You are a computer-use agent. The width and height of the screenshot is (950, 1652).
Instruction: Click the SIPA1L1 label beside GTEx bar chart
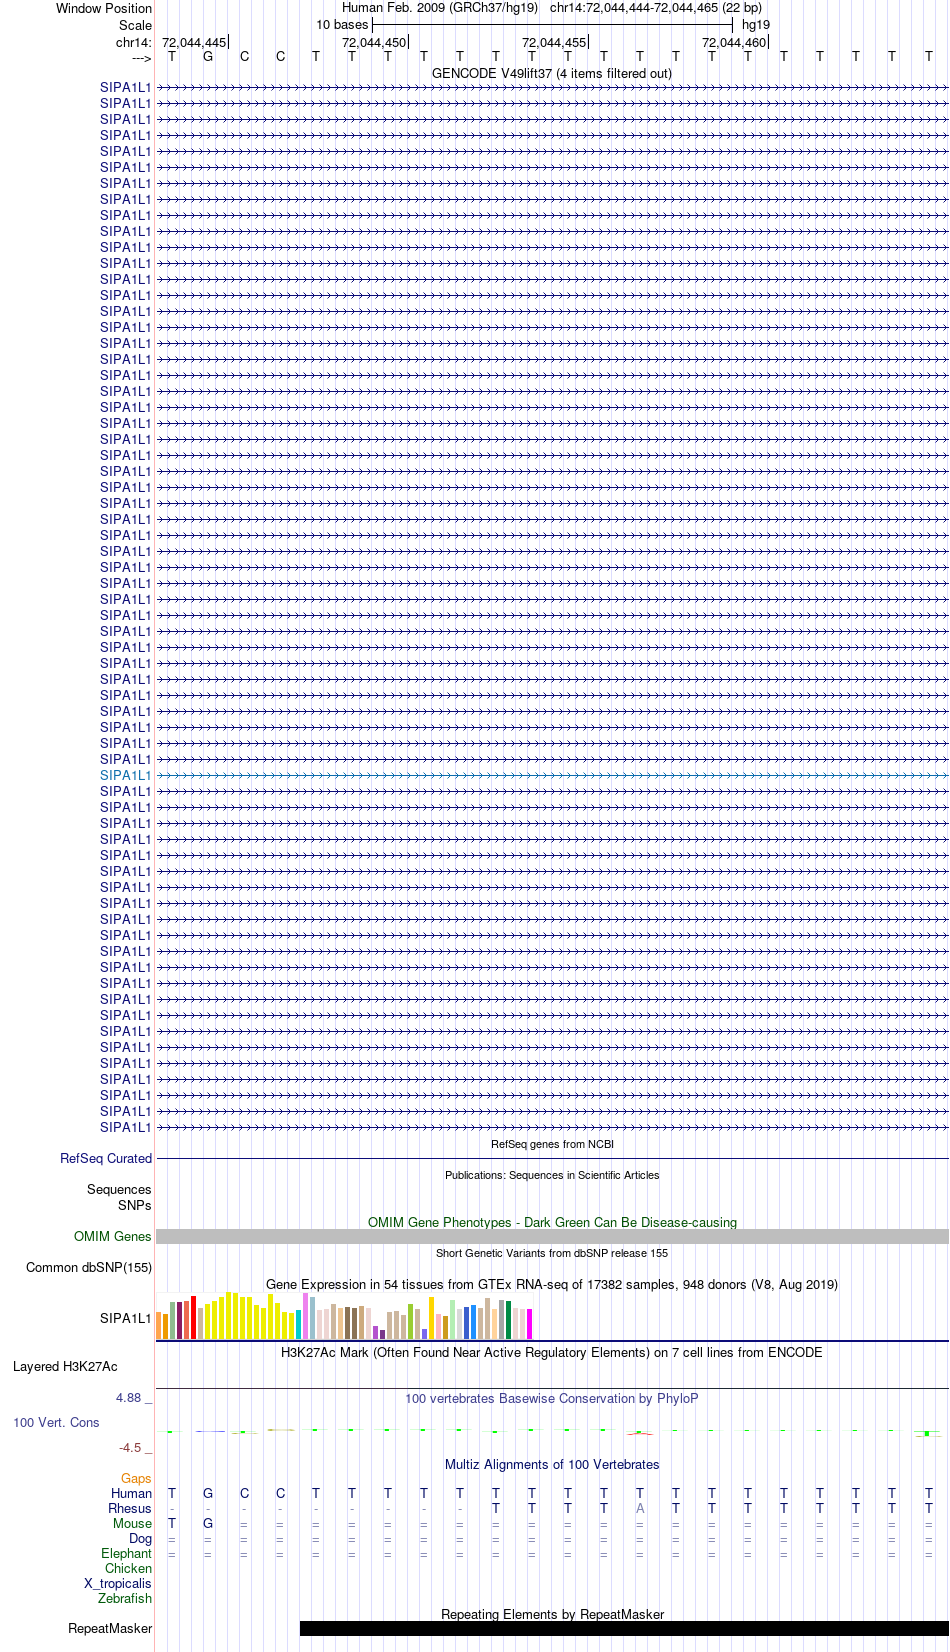(x=126, y=1318)
